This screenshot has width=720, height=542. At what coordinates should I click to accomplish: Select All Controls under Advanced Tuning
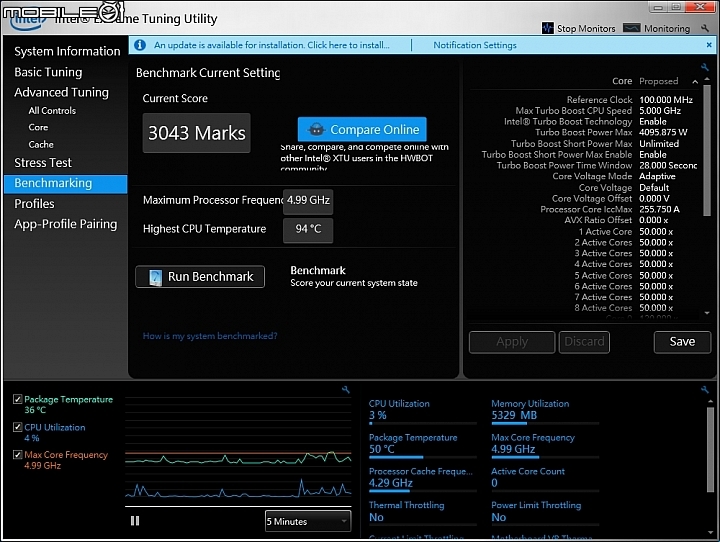(52, 111)
